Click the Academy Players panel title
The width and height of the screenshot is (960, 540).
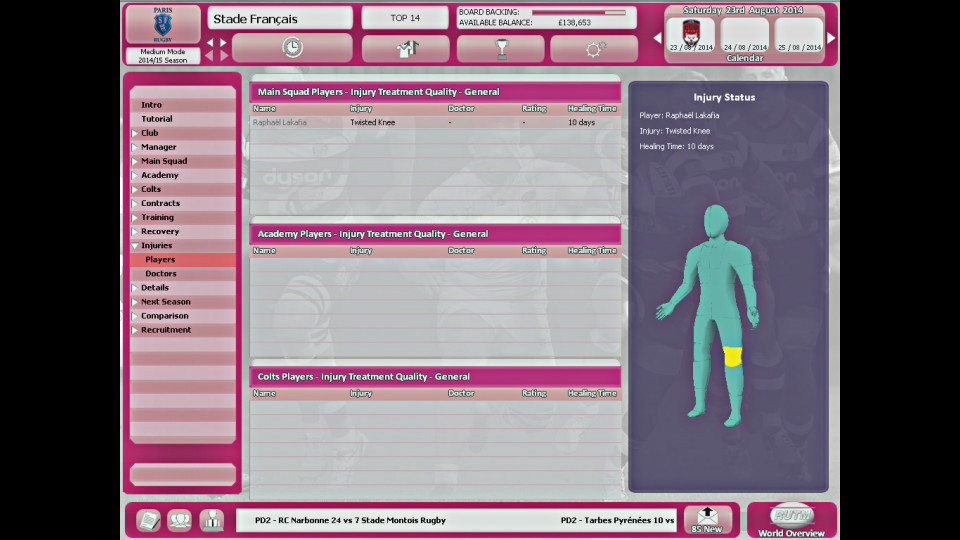pyautogui.click(x=373, y=234)
